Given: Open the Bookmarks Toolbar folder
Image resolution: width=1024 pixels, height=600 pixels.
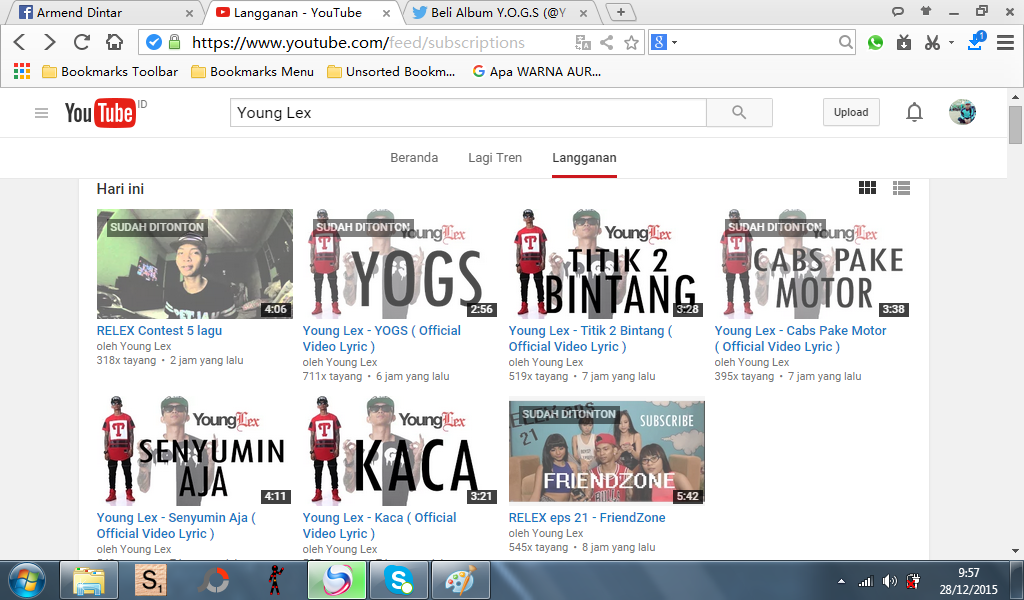Looking at the screenshot, I should click(110, 71).
